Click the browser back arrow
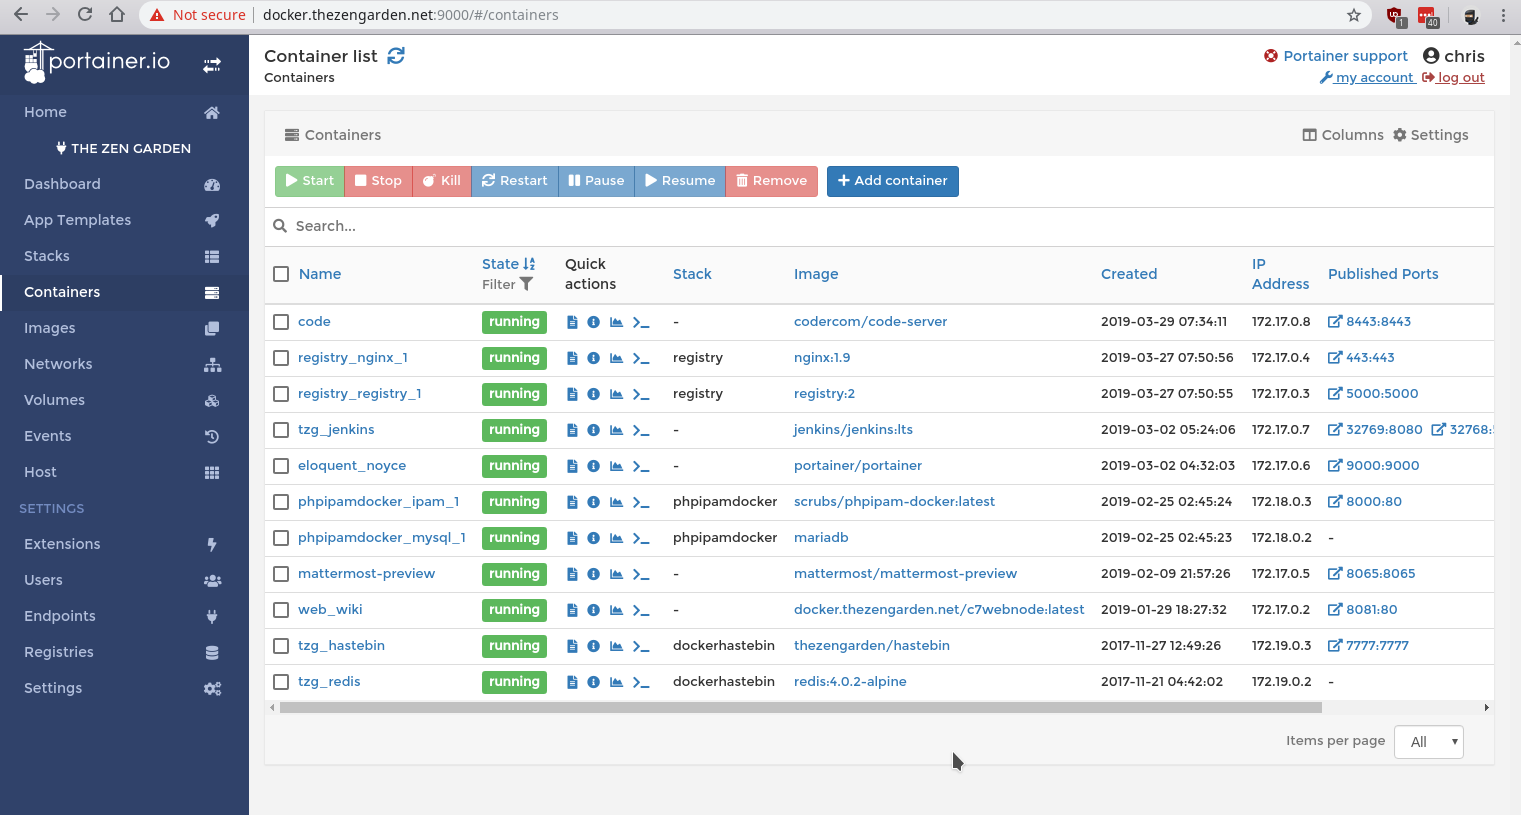The width and height of the screenshot is (1521, 815). click(21, 15)
